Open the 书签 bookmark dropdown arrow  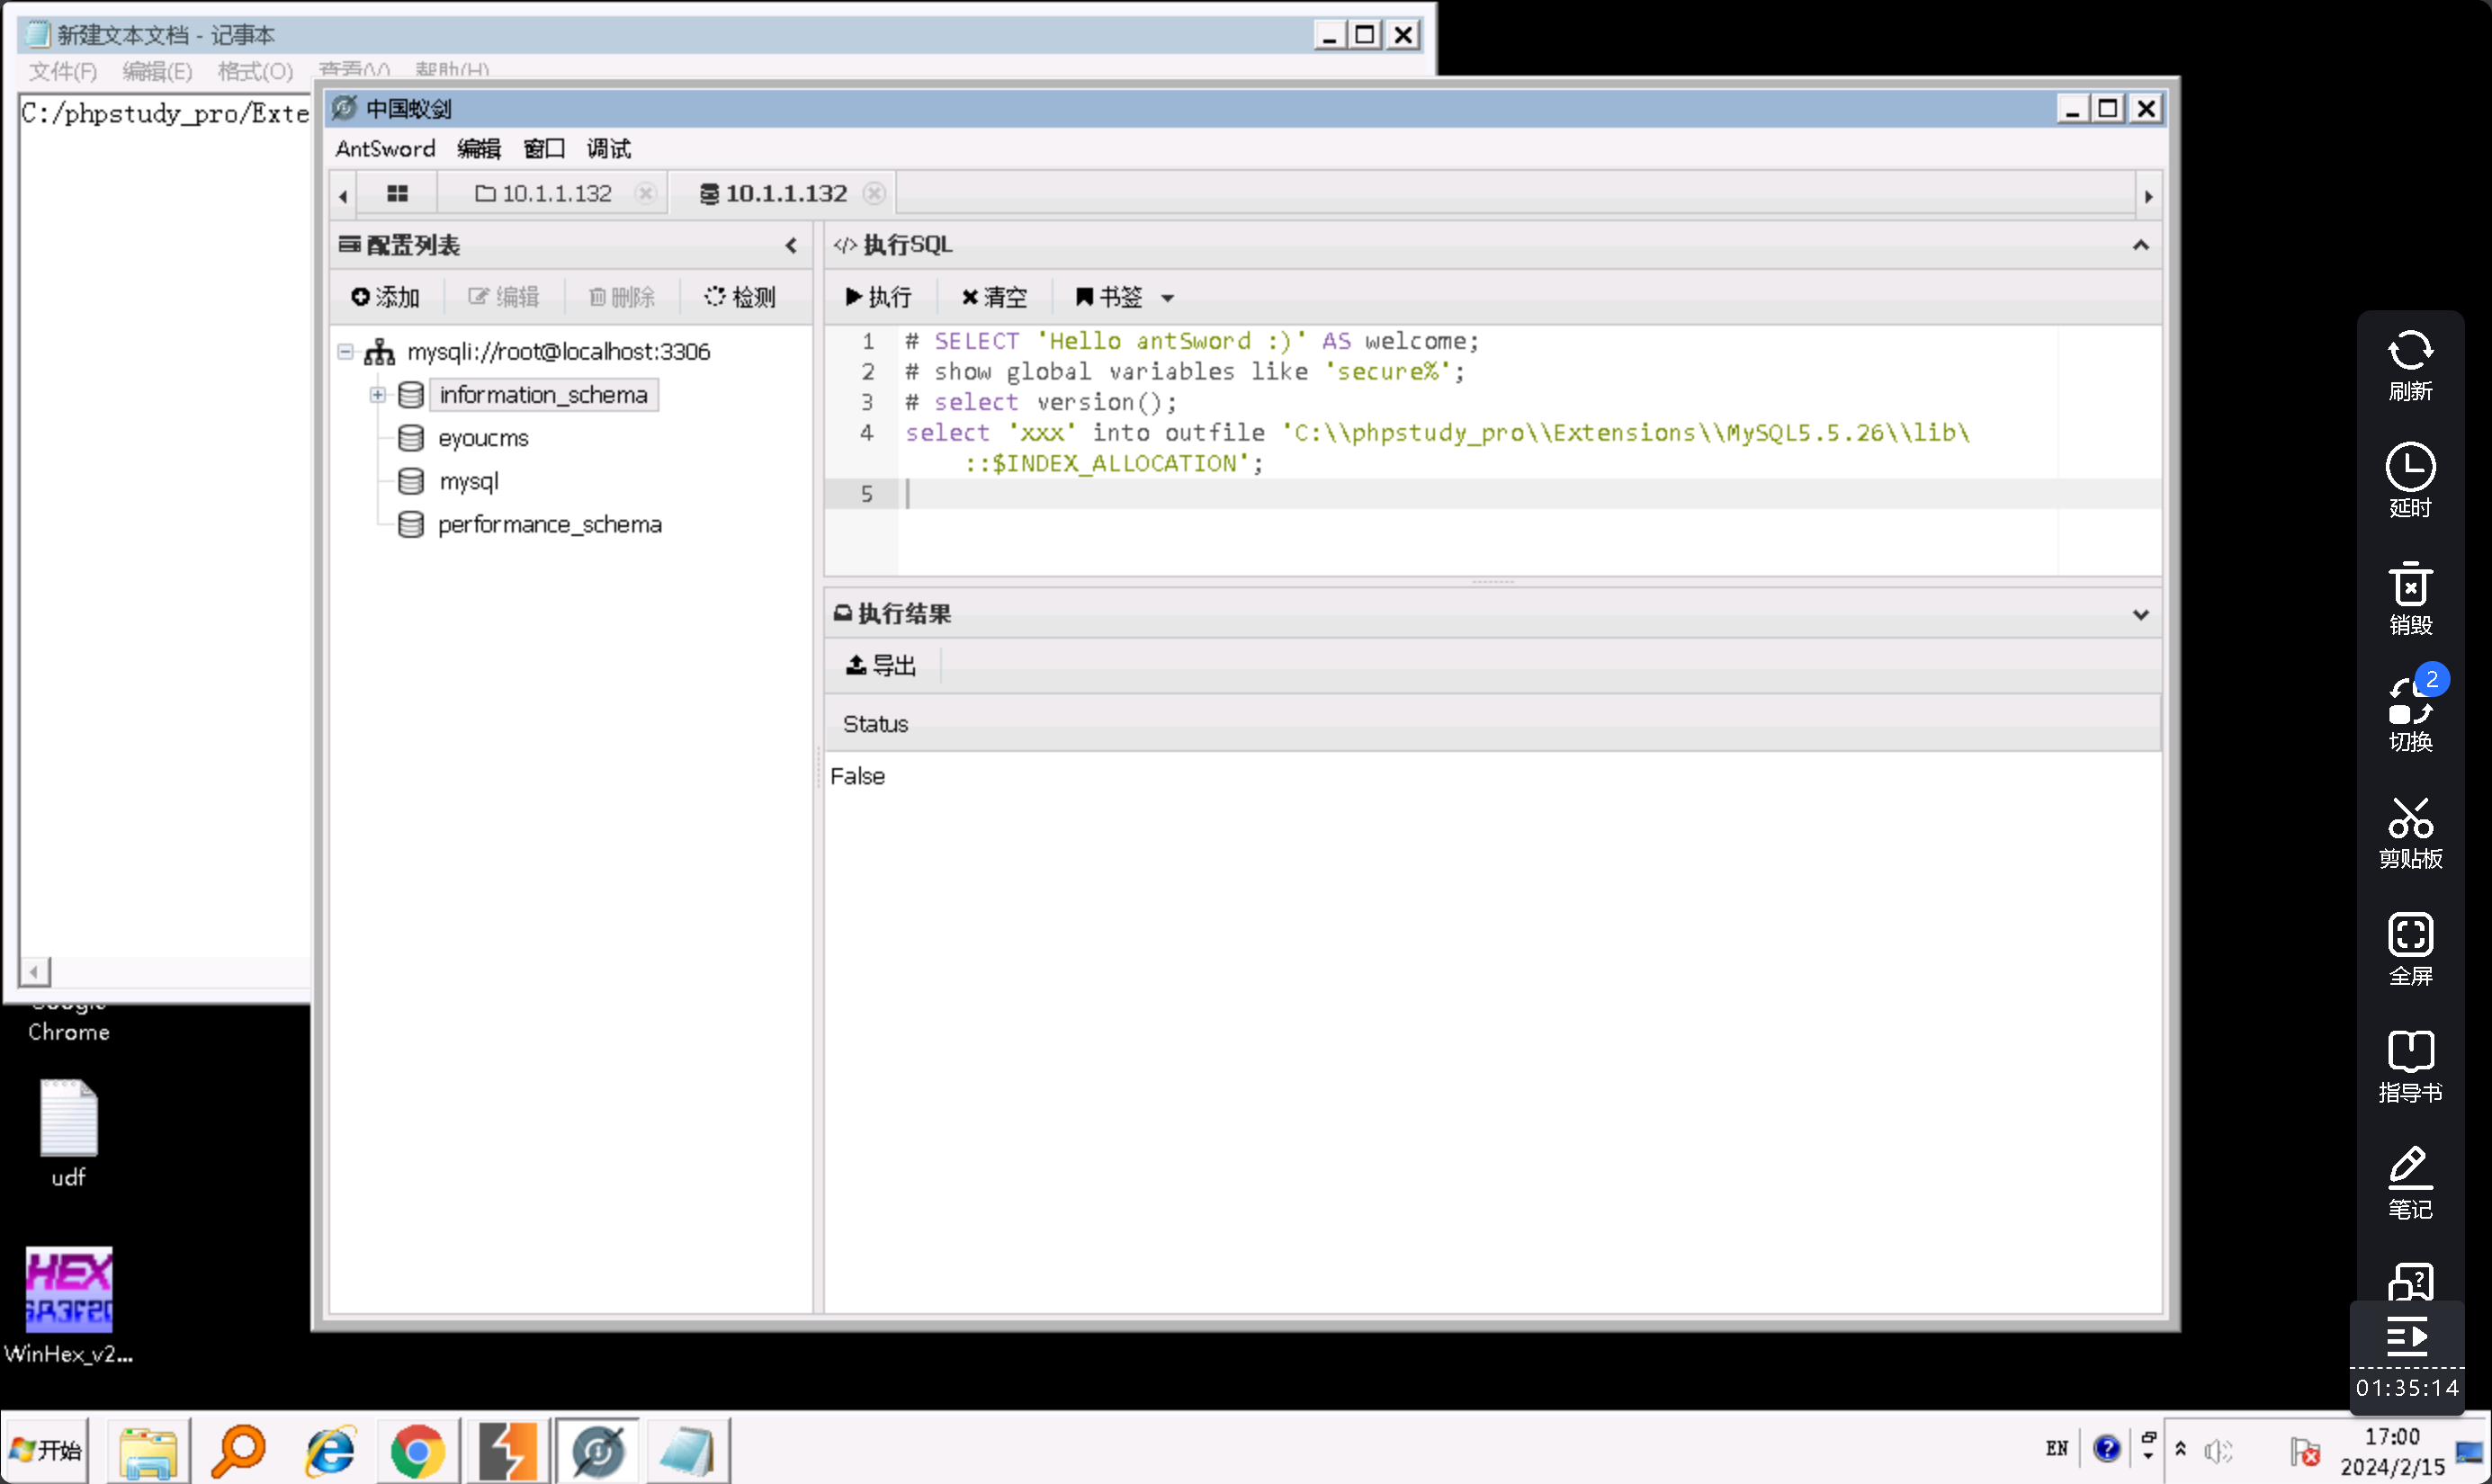(1167, 298)
